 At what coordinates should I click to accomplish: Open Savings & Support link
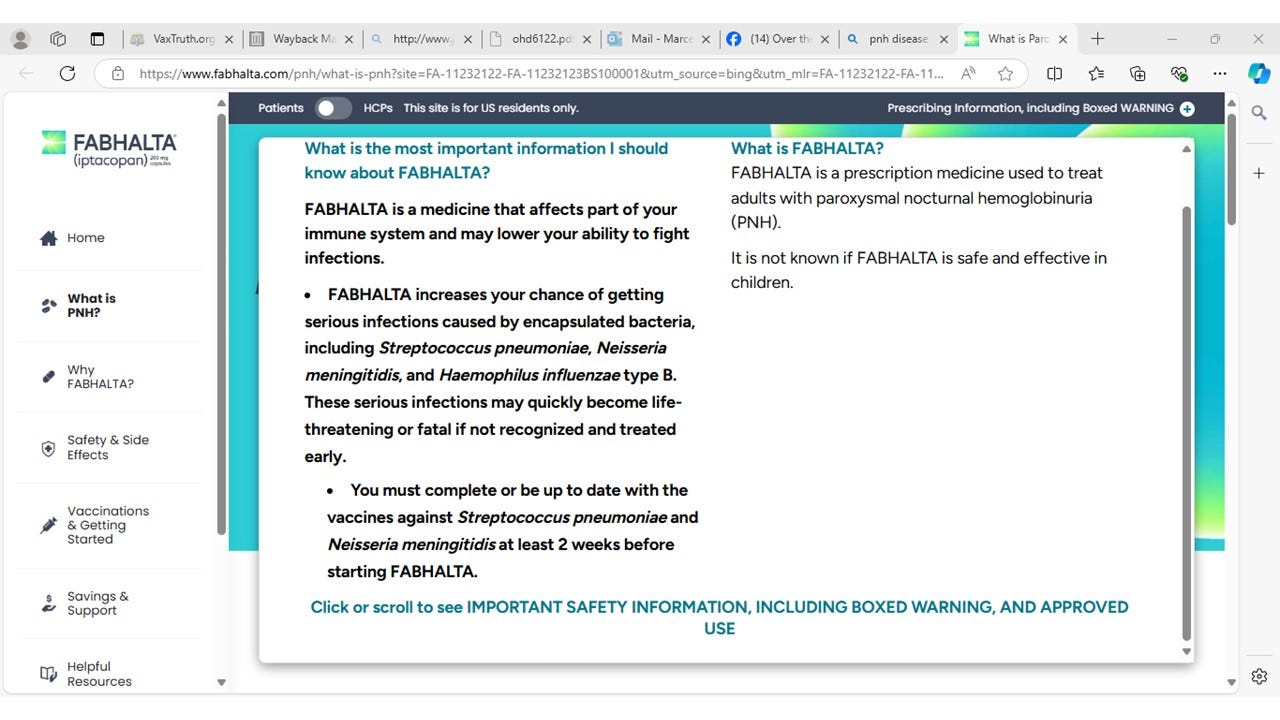(97, 603)
